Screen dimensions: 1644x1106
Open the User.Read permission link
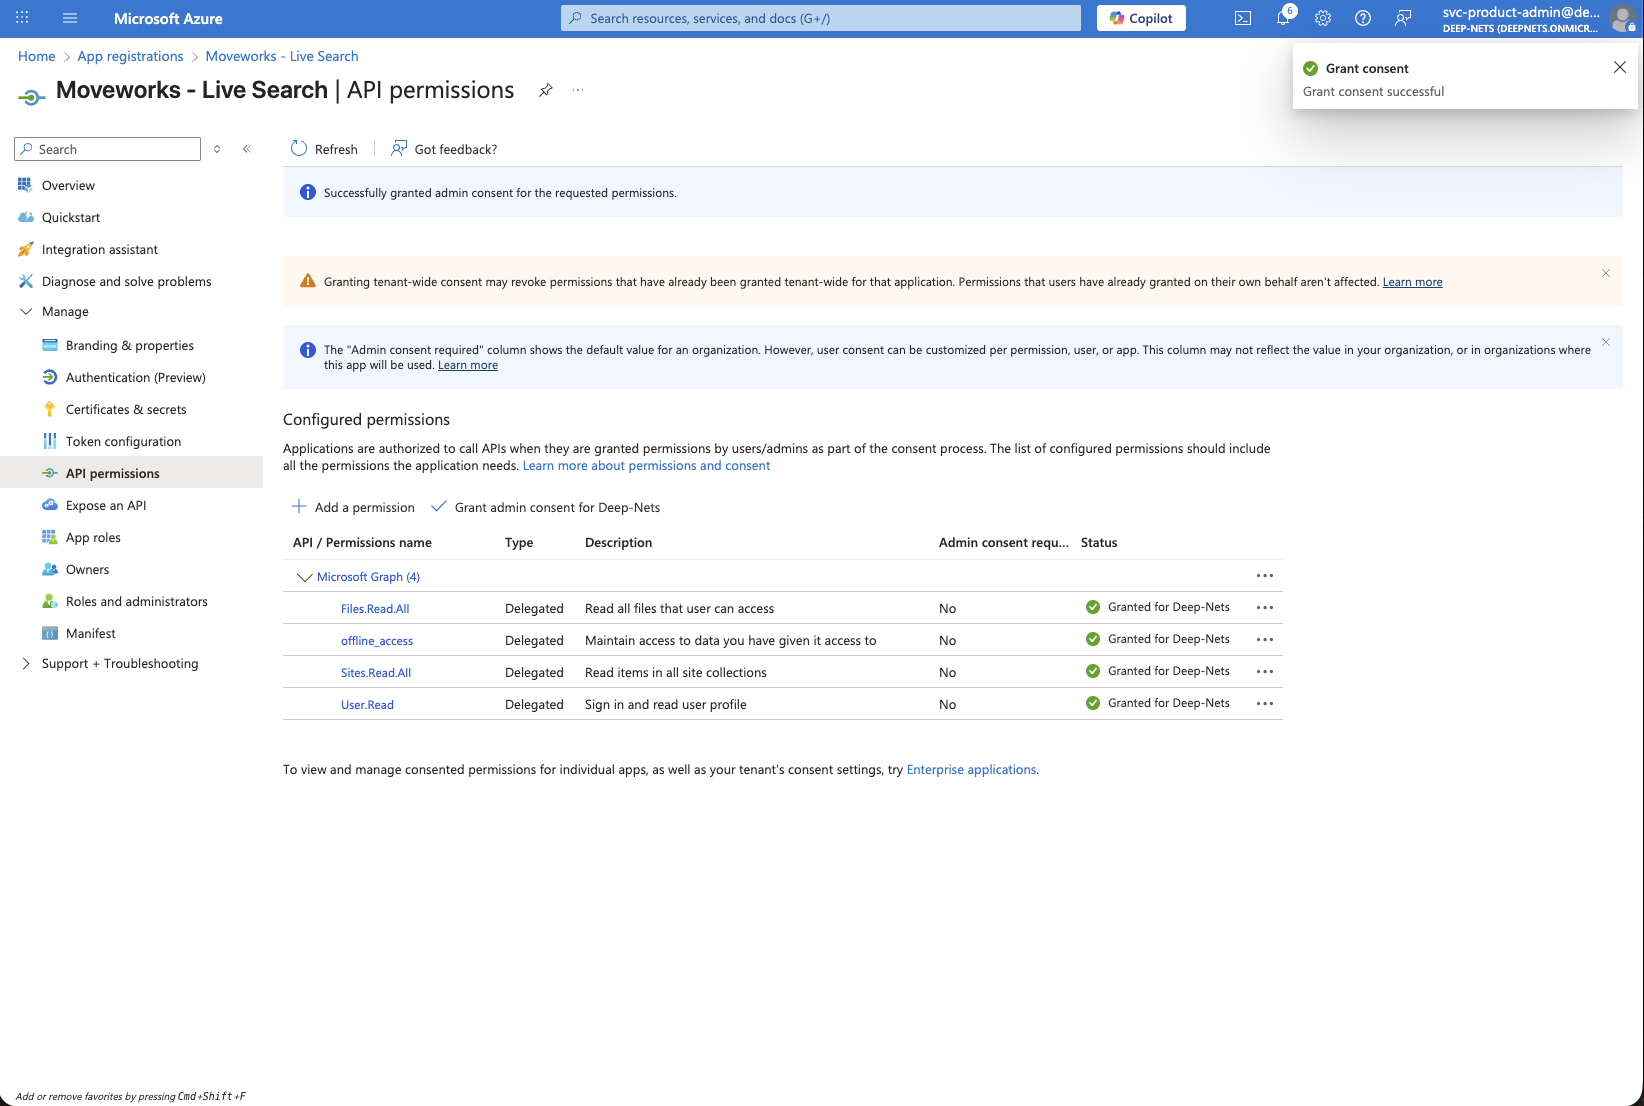367,705
